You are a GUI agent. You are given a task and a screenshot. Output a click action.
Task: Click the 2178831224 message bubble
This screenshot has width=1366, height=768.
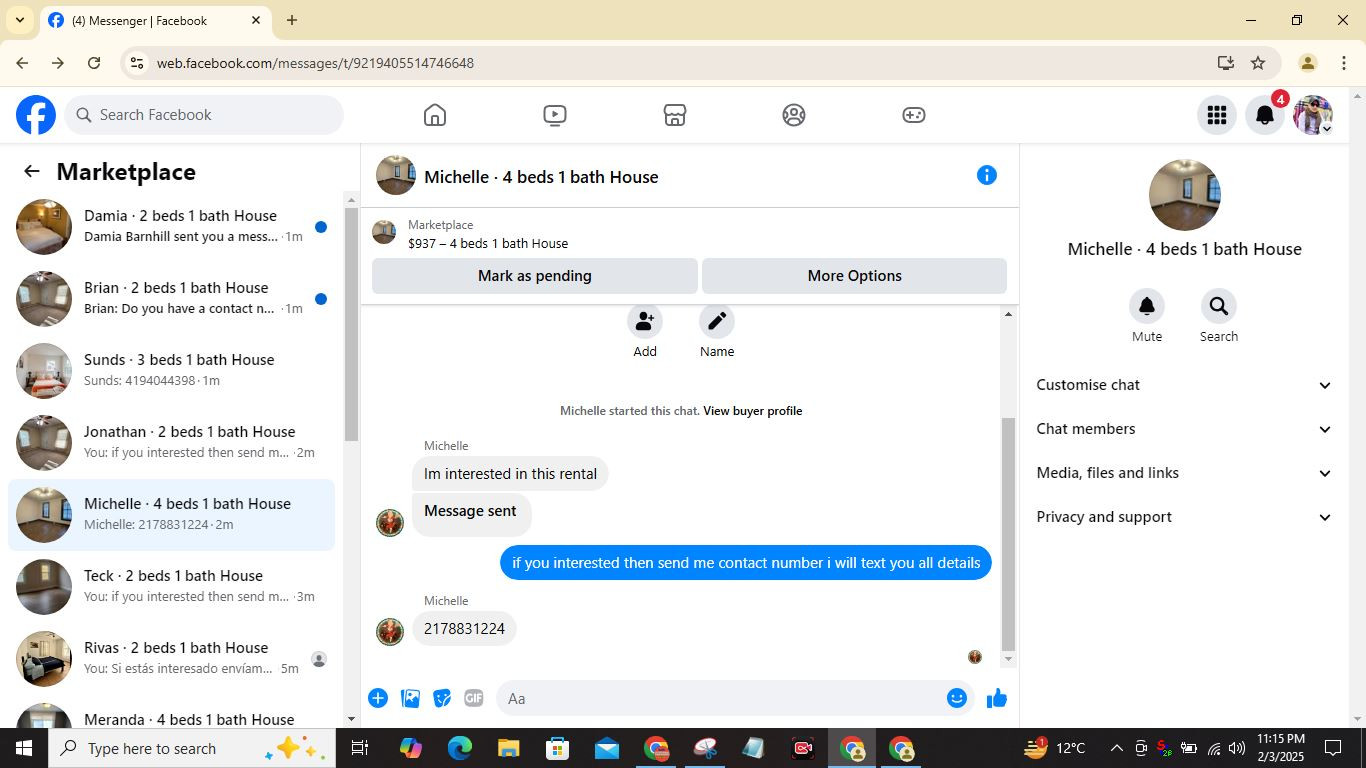tap(465, 629)
